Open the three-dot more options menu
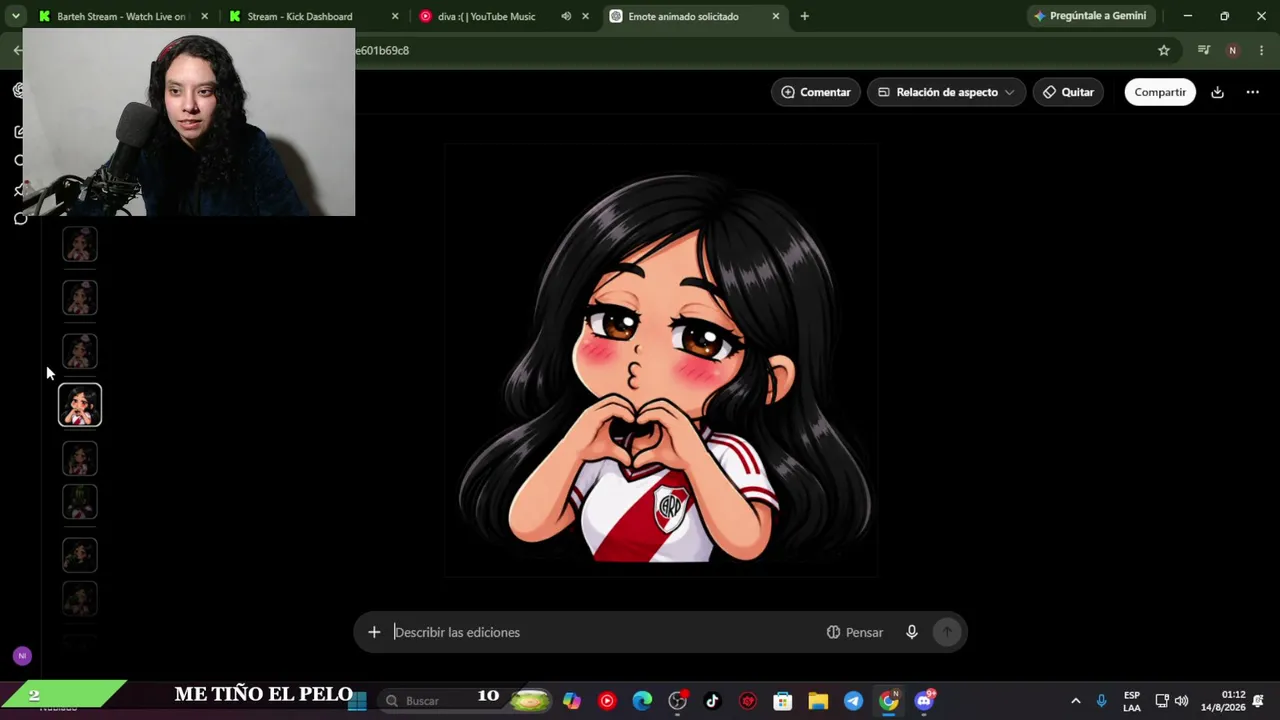Image resolution: width=1280 pixels, height=720 pixels. [1252, 92]
